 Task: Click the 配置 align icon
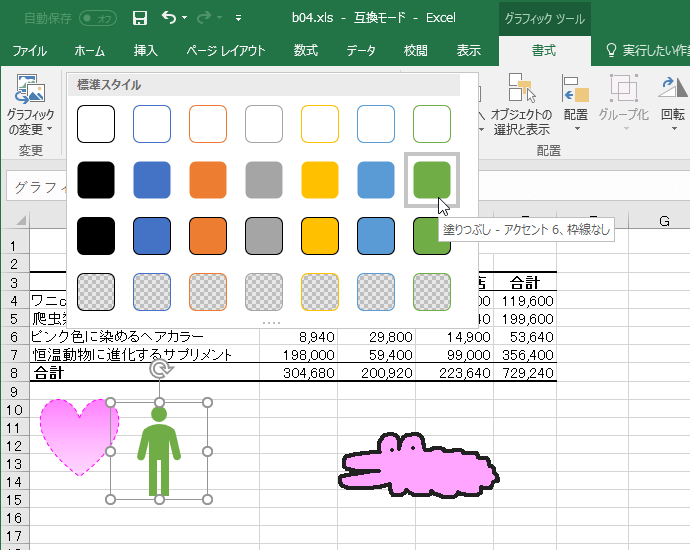[x=575, y=100]
